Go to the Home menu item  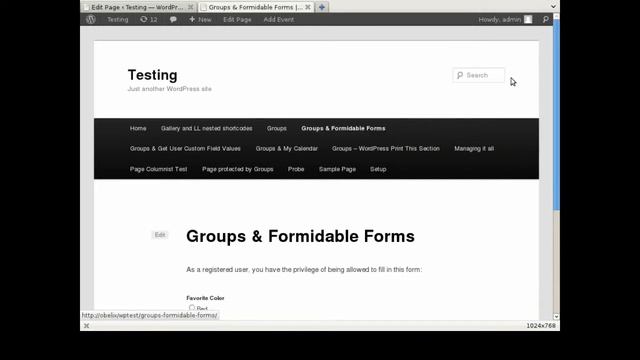pos(138,128)
